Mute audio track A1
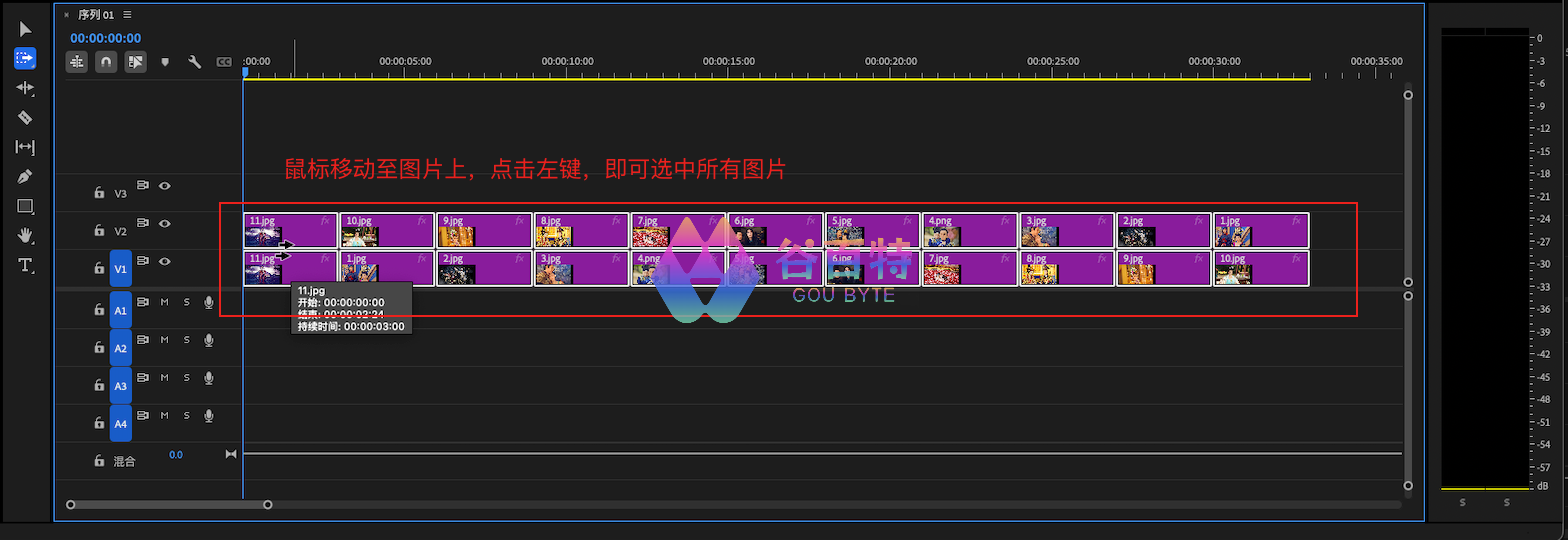Viewport: 1568px width, 540px height. pos(165,302)
